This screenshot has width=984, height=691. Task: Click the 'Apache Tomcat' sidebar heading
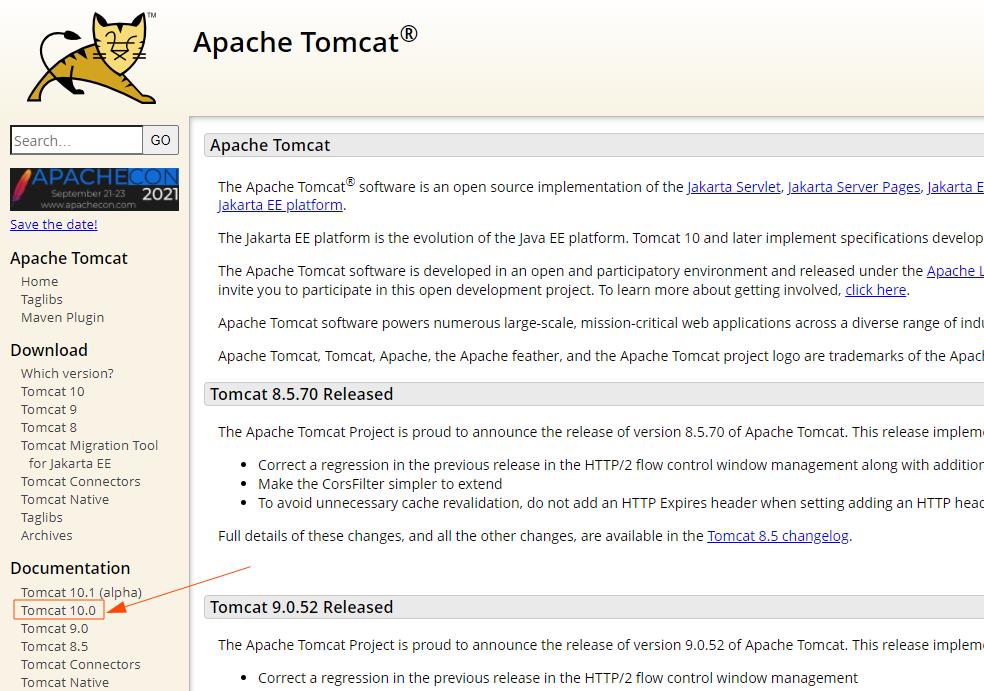(69, 258)
